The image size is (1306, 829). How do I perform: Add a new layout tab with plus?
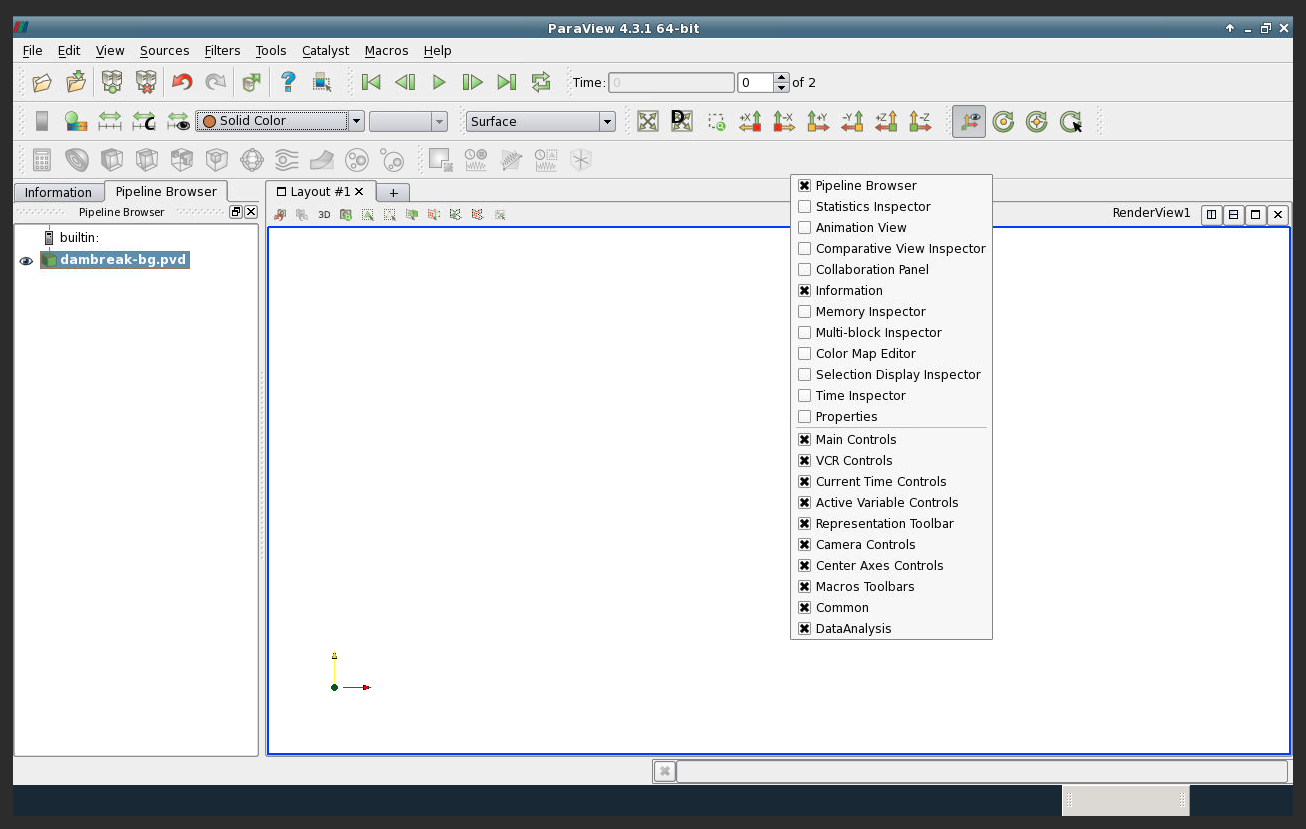tap(393, 192)
